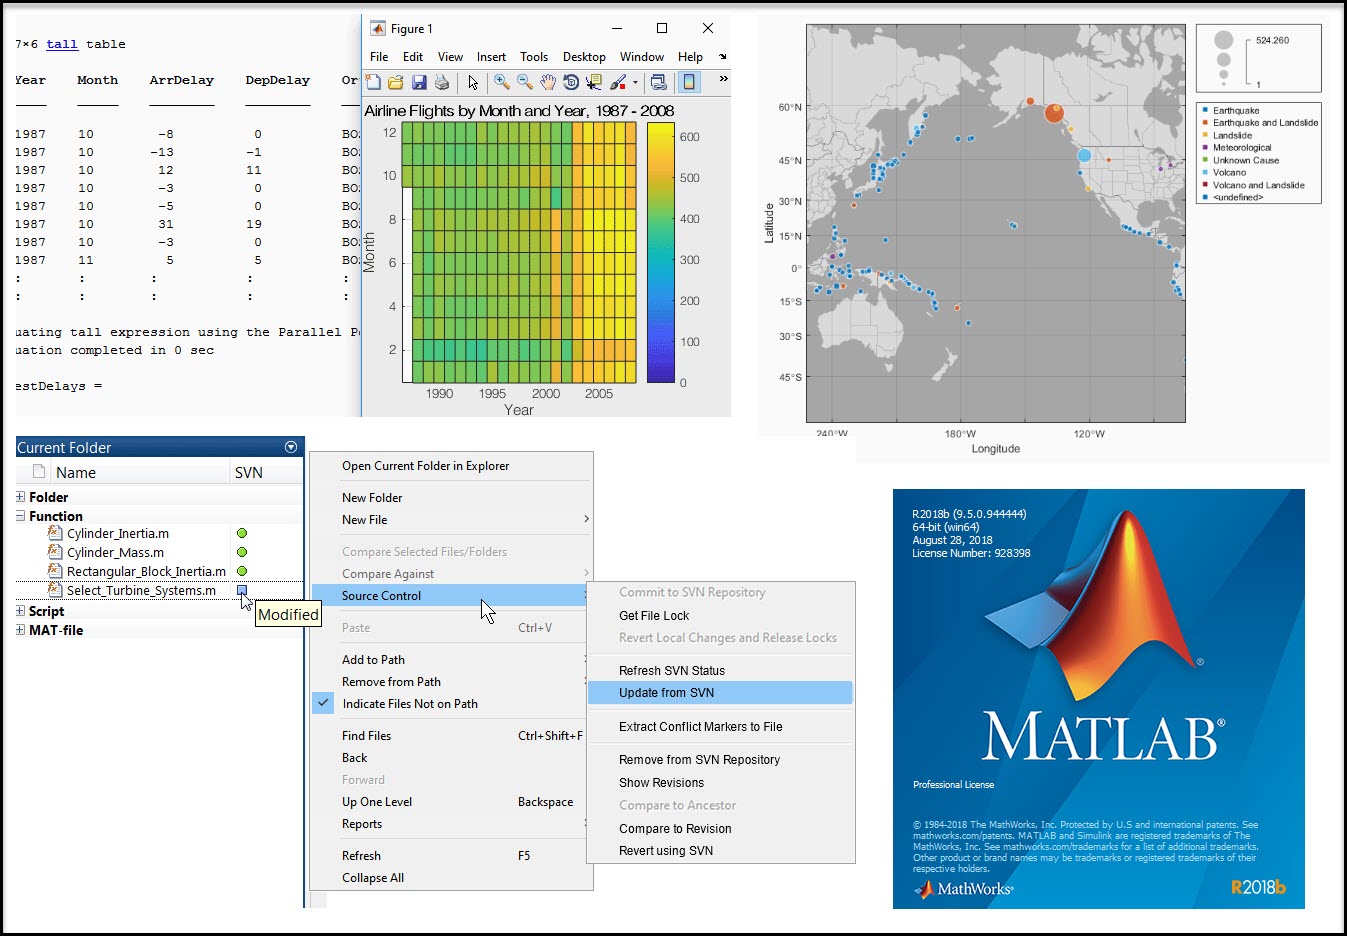
Task: Click the file icon column header
Action: 39,472
